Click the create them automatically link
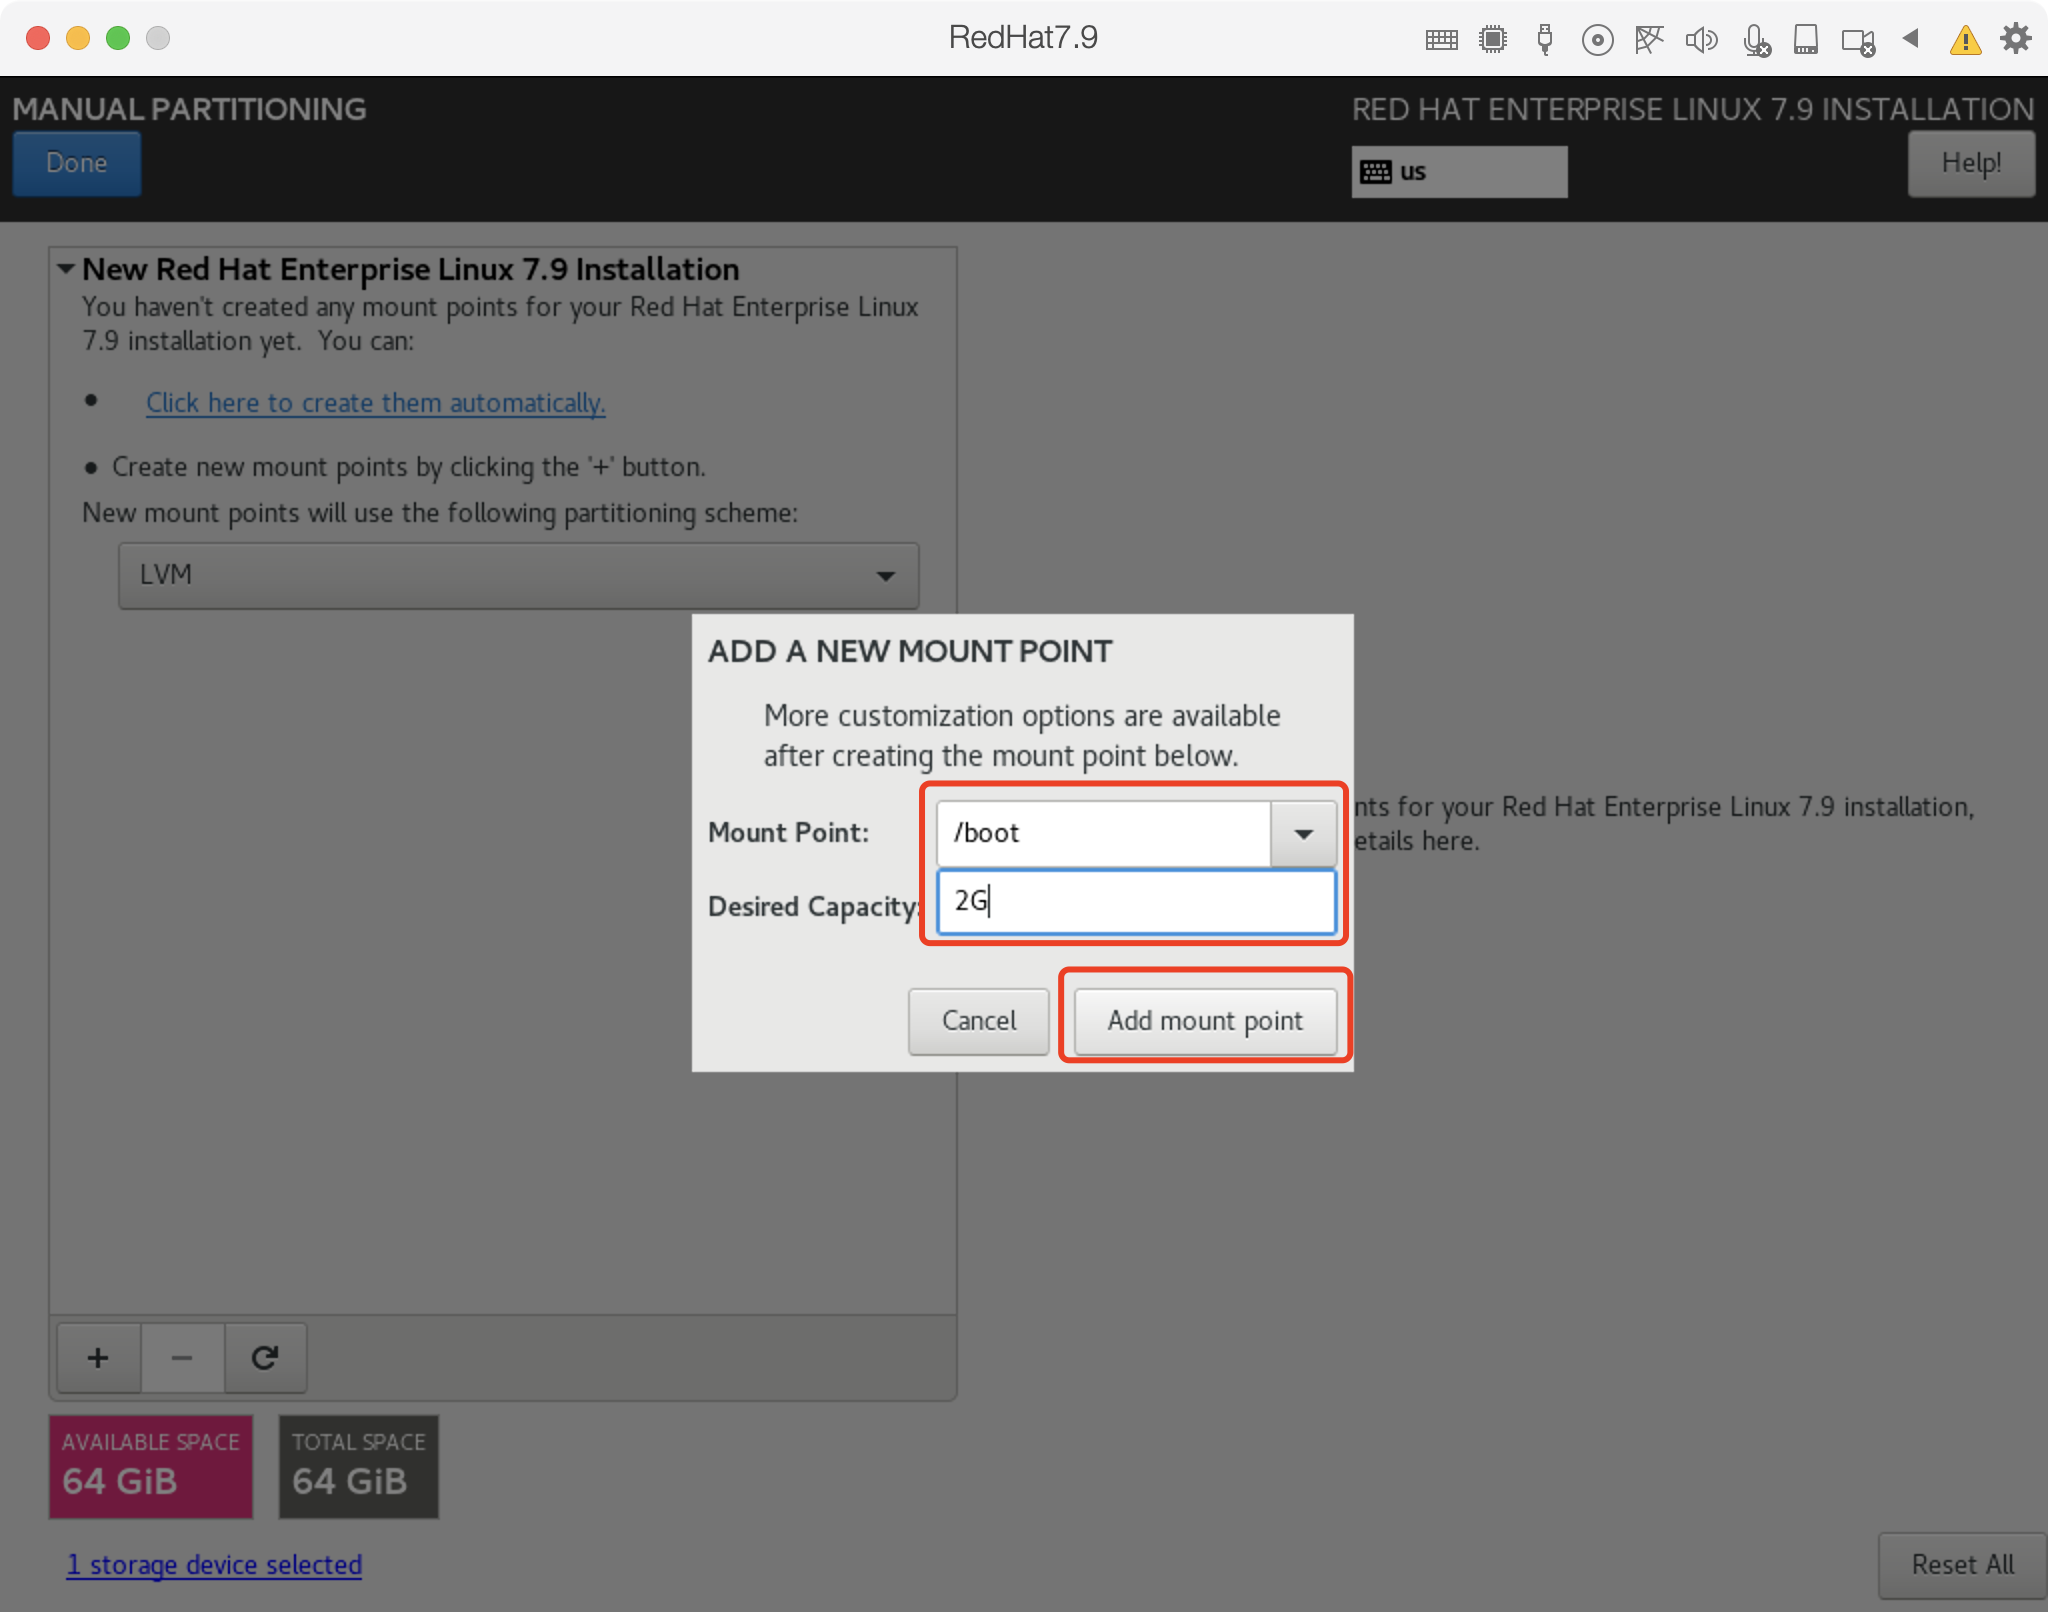 (x=375, y=403)
